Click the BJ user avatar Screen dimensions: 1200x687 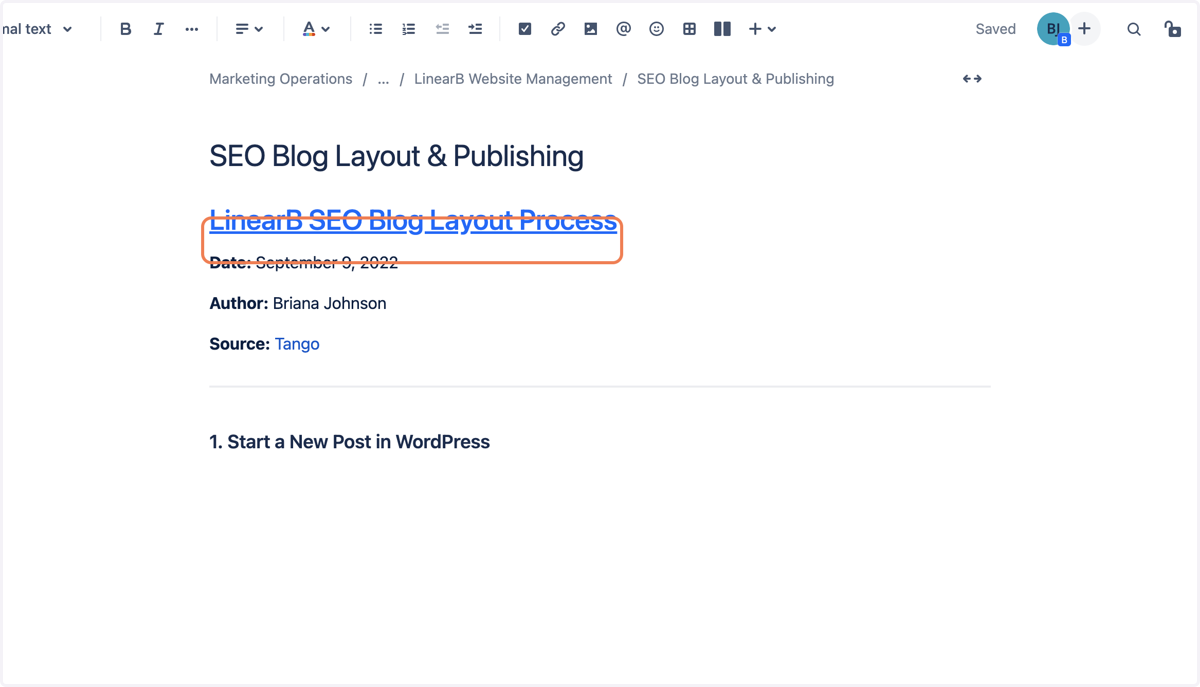click(x=1053, y=29)
